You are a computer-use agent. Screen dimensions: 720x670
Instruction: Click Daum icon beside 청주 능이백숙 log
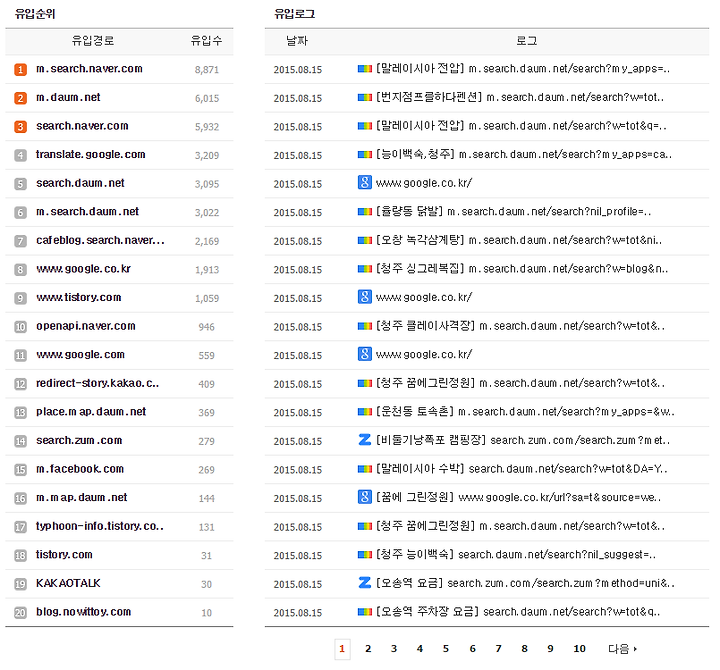pyautogui.click(x=365, y=555)
